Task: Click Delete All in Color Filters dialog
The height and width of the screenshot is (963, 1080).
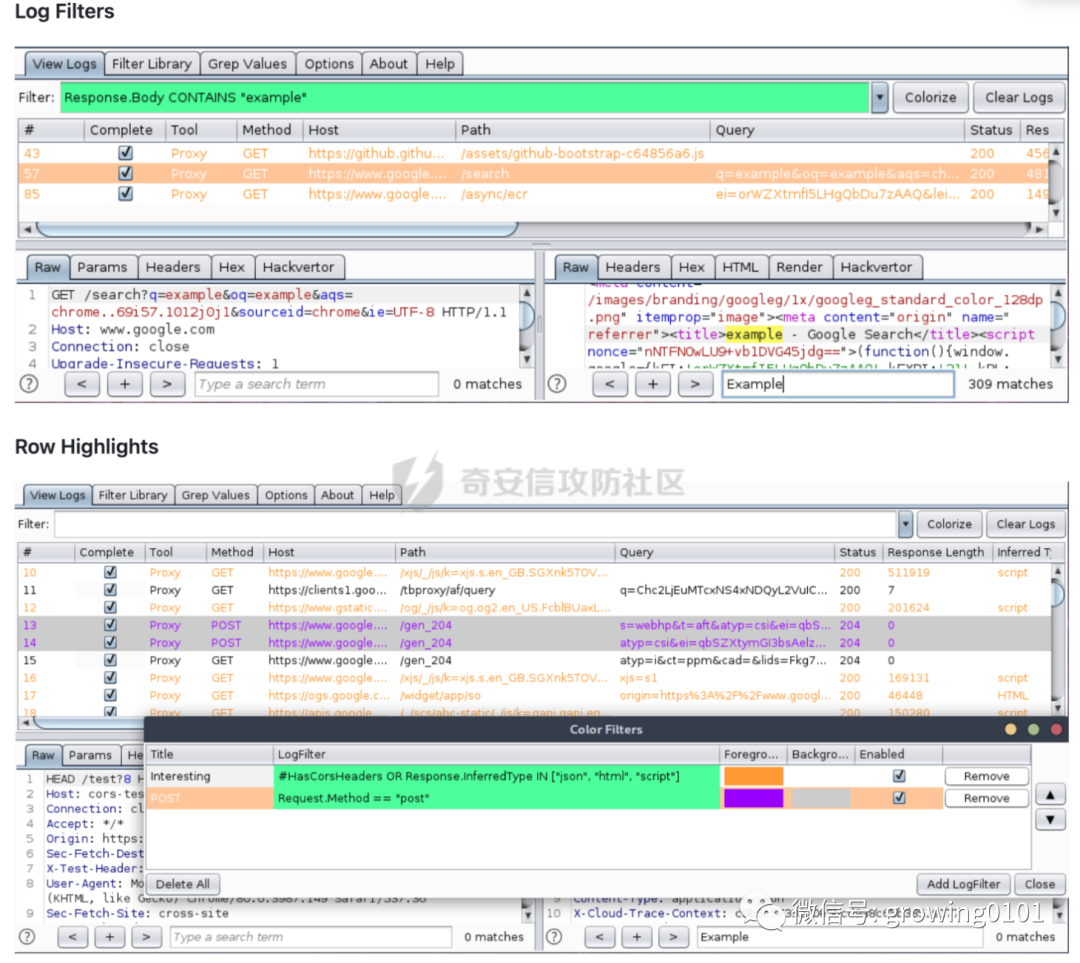Action: pos(183,884)
